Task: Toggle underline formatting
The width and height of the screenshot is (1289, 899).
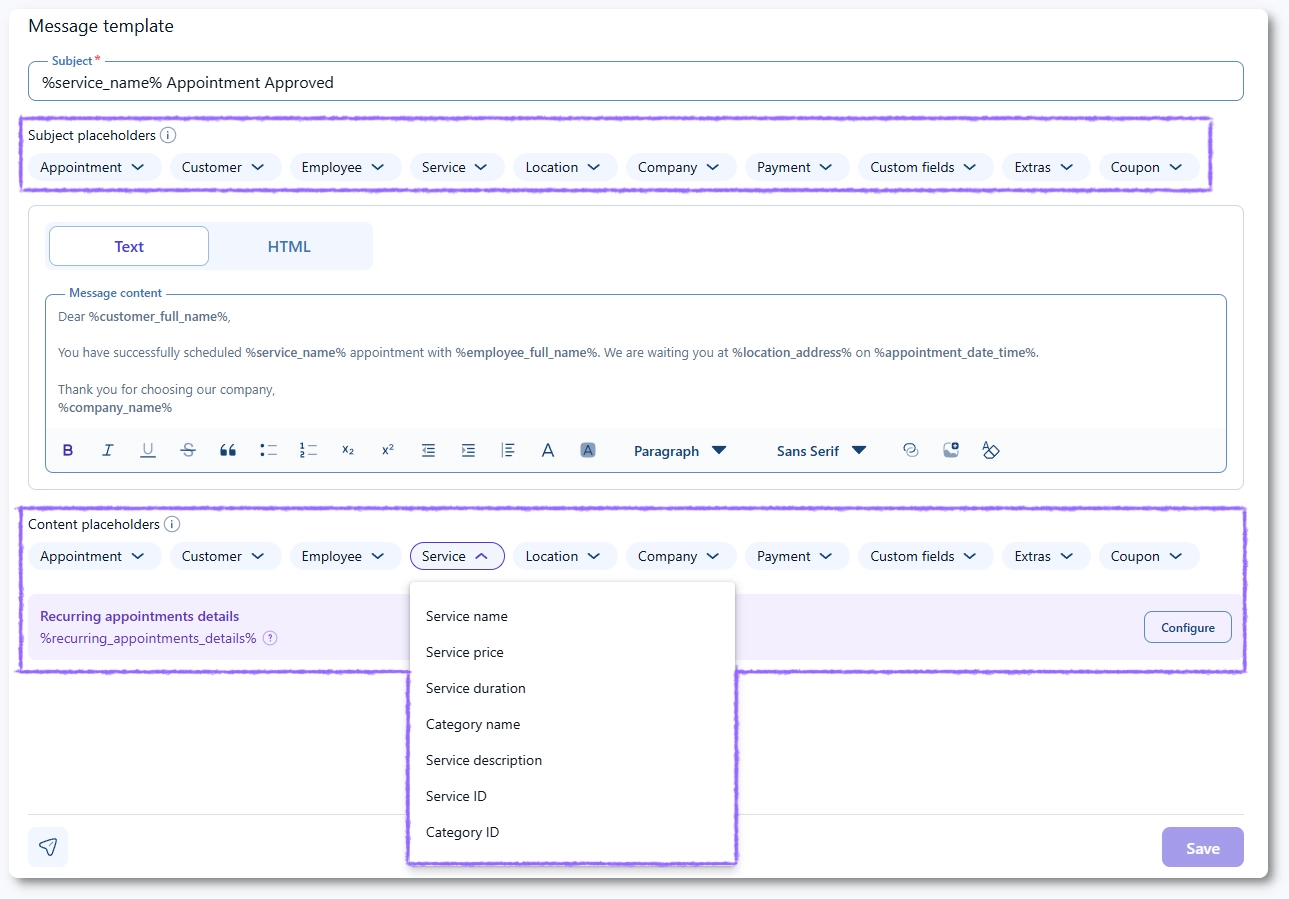Action: click(148, 451)
